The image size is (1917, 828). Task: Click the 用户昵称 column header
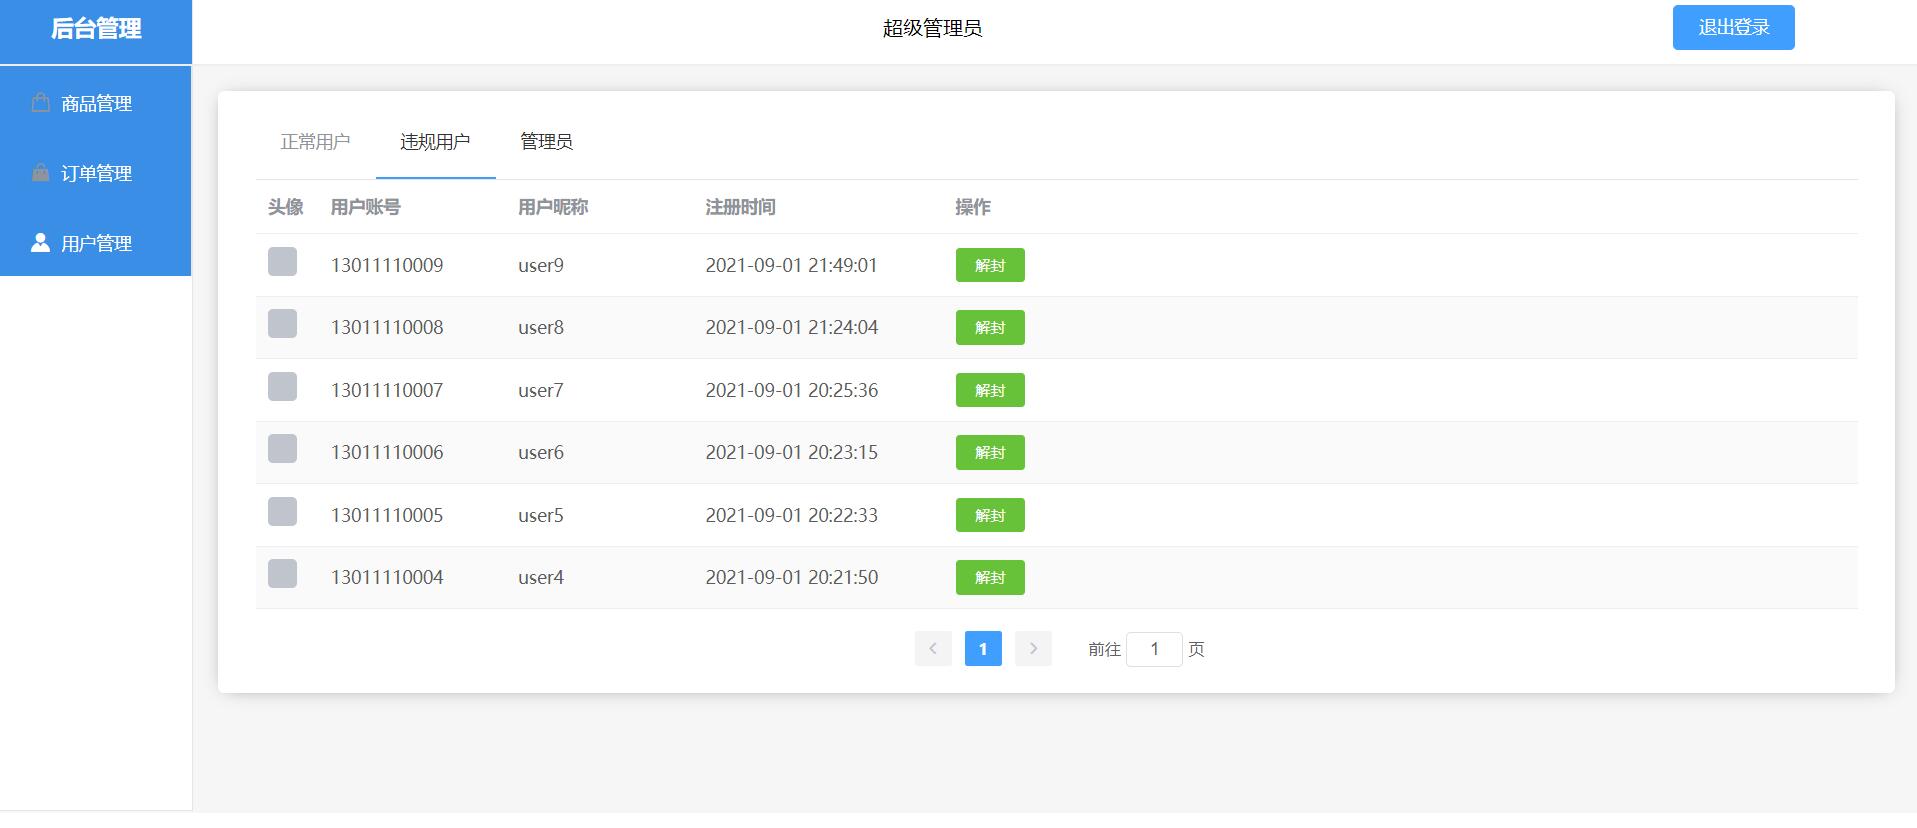coord(553,207)
